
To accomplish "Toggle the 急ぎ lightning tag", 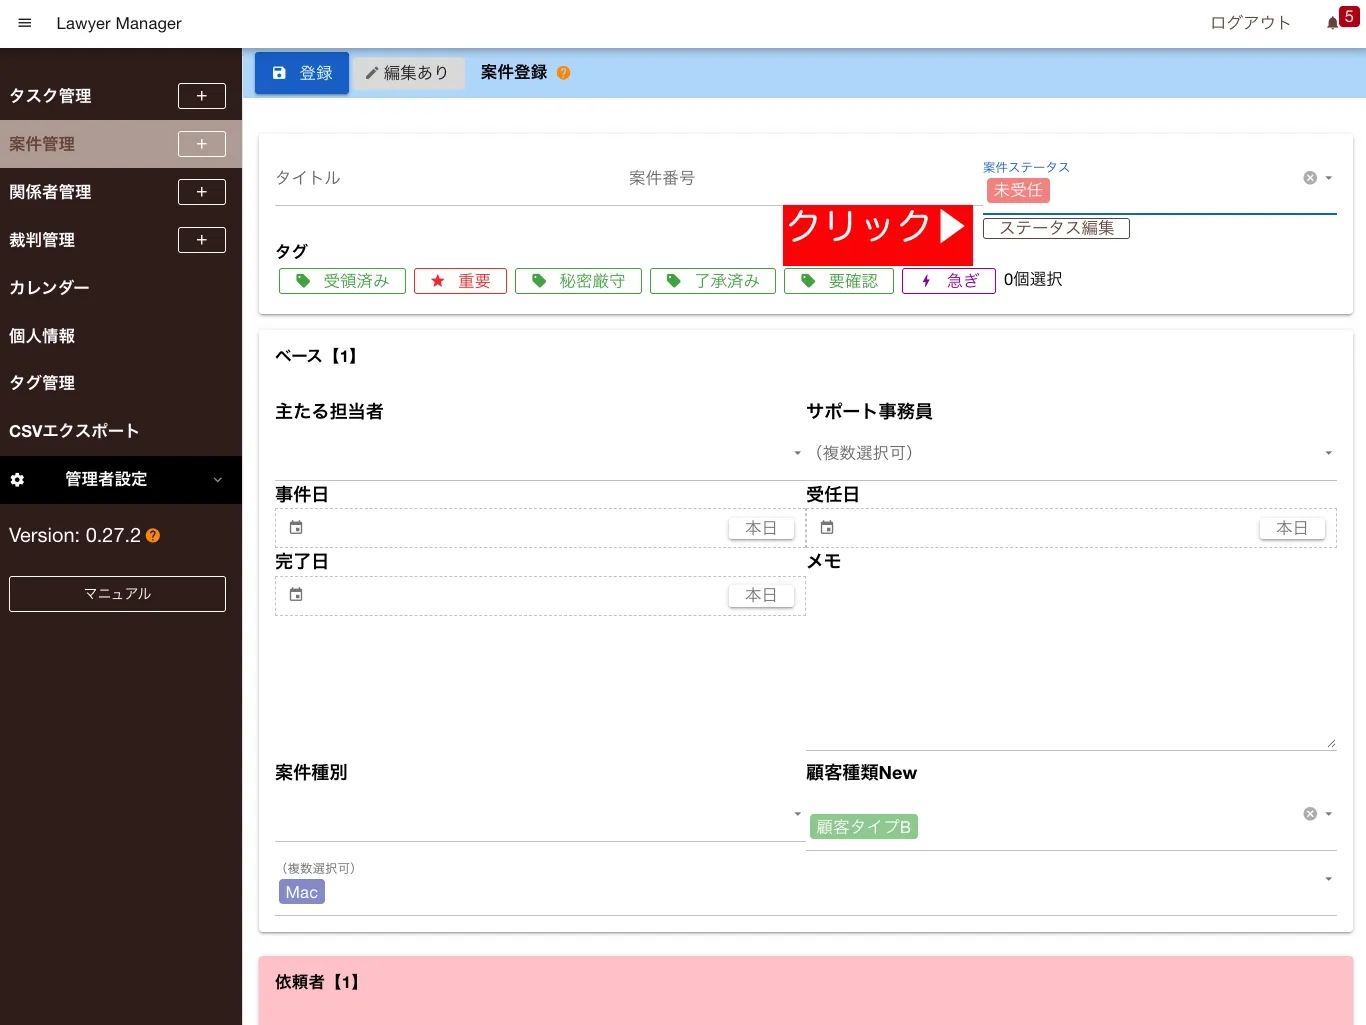I will (x=949, y=281).
